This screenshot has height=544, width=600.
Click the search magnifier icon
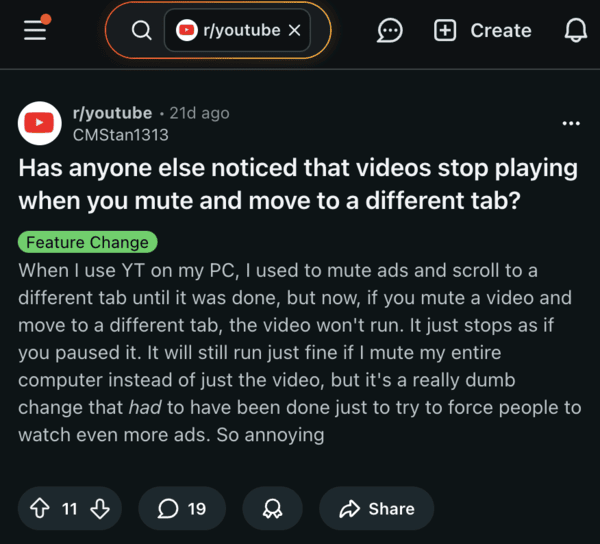pos(141,31)
